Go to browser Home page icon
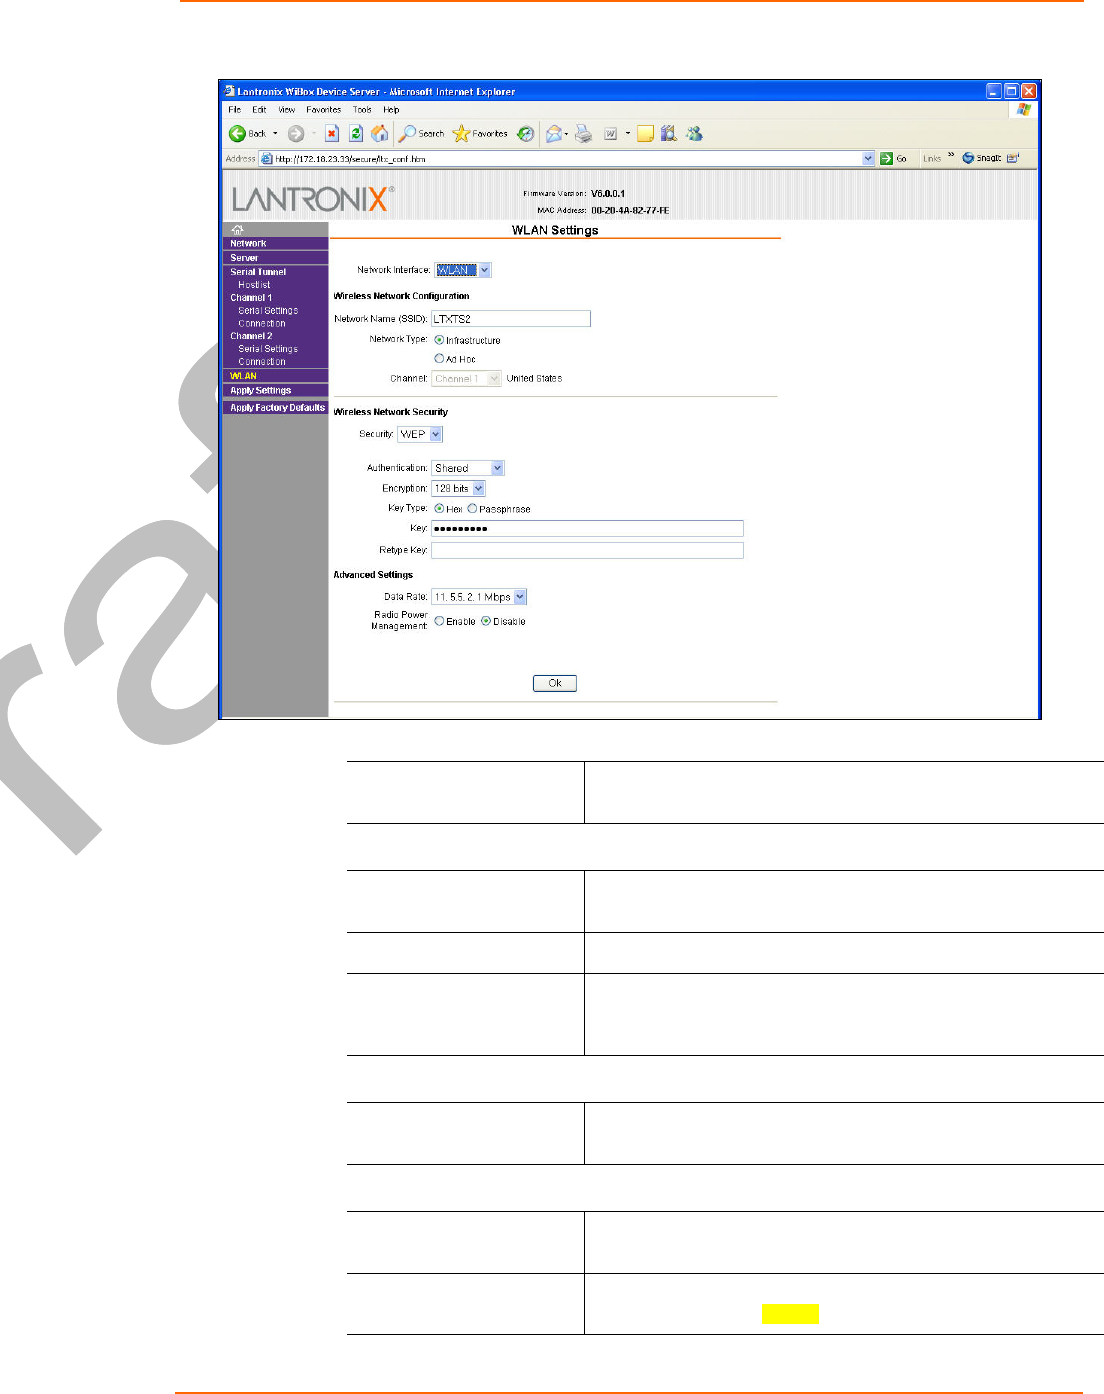Viewport: 1104px width, 1394px height. coord(379,133)
